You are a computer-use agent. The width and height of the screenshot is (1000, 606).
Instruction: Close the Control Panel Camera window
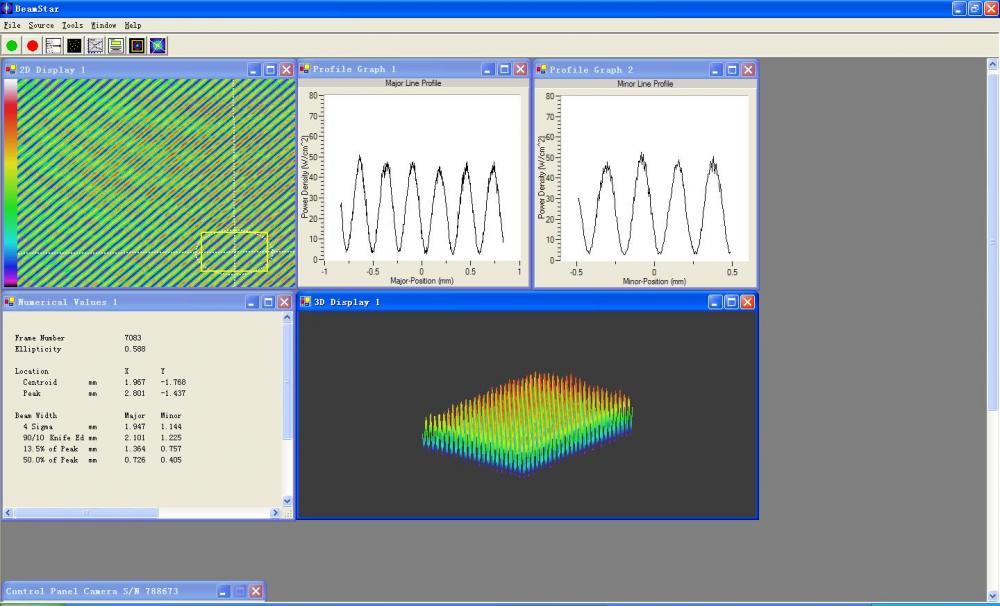(x=256, y=591)
